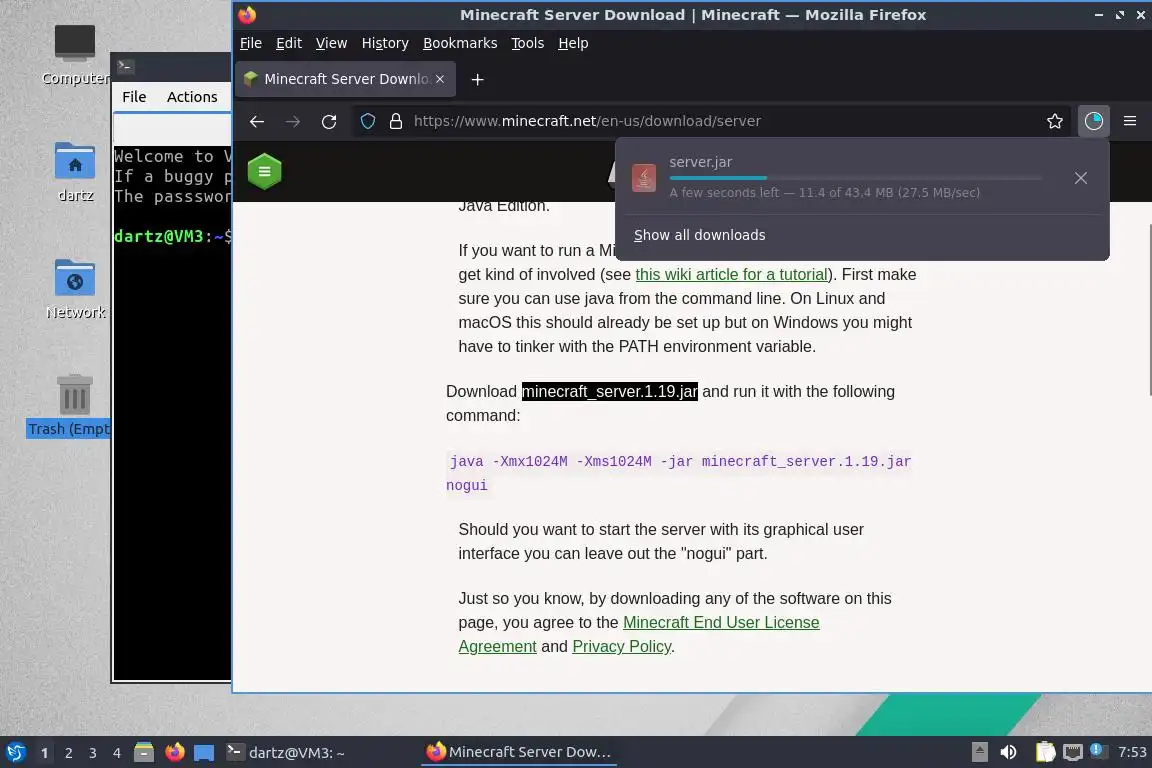Bookmark this page with the star icon

[1055, 121]
